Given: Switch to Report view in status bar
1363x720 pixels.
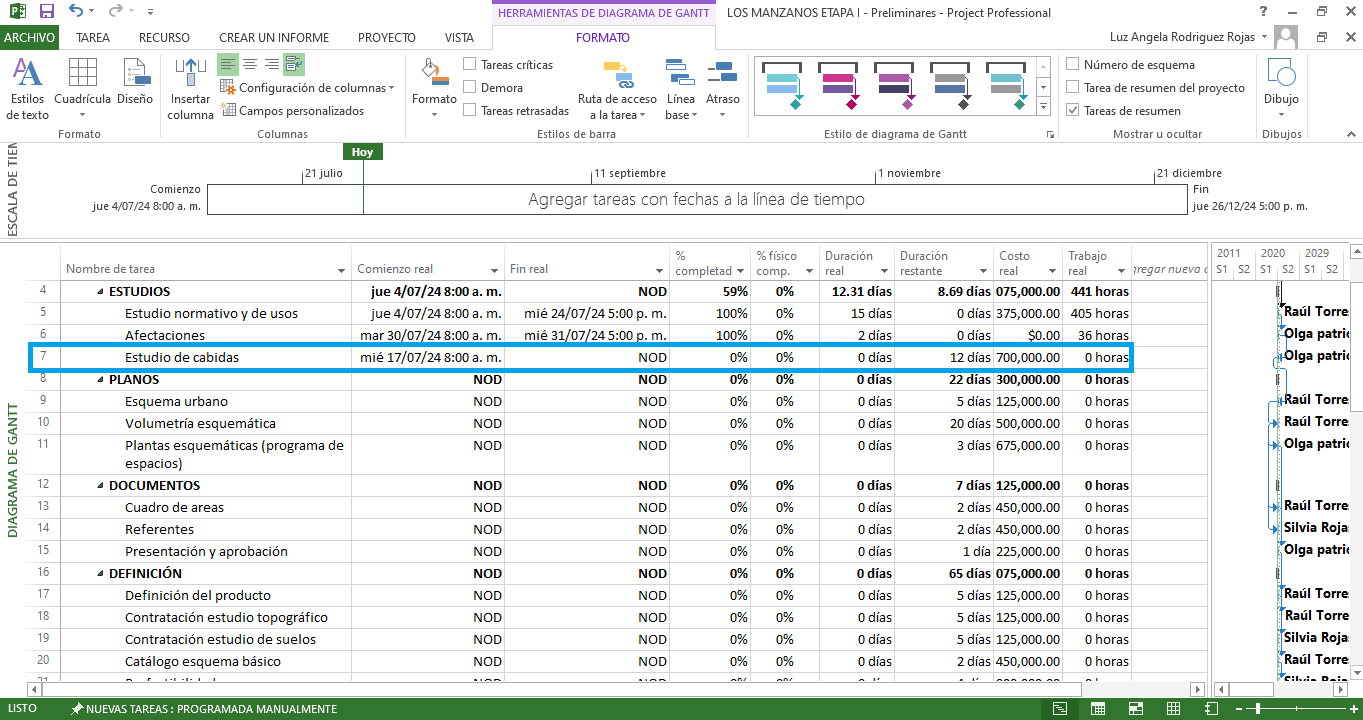Looking at the screenshot, I should point(1212,709).
